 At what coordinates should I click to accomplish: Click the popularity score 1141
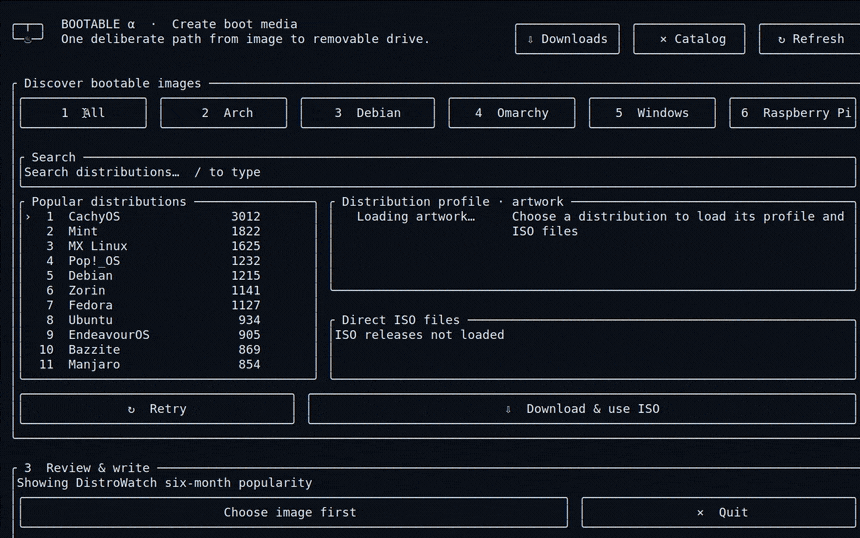(246, 291)
